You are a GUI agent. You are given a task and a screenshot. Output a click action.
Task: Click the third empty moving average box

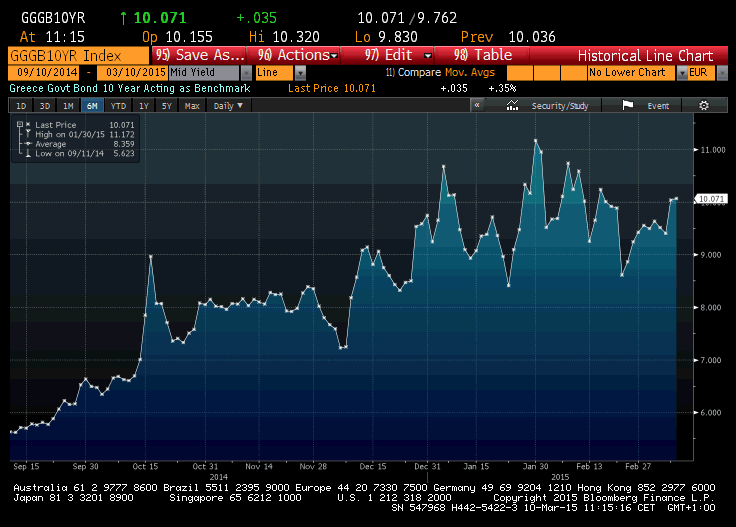tap(574, 73)
